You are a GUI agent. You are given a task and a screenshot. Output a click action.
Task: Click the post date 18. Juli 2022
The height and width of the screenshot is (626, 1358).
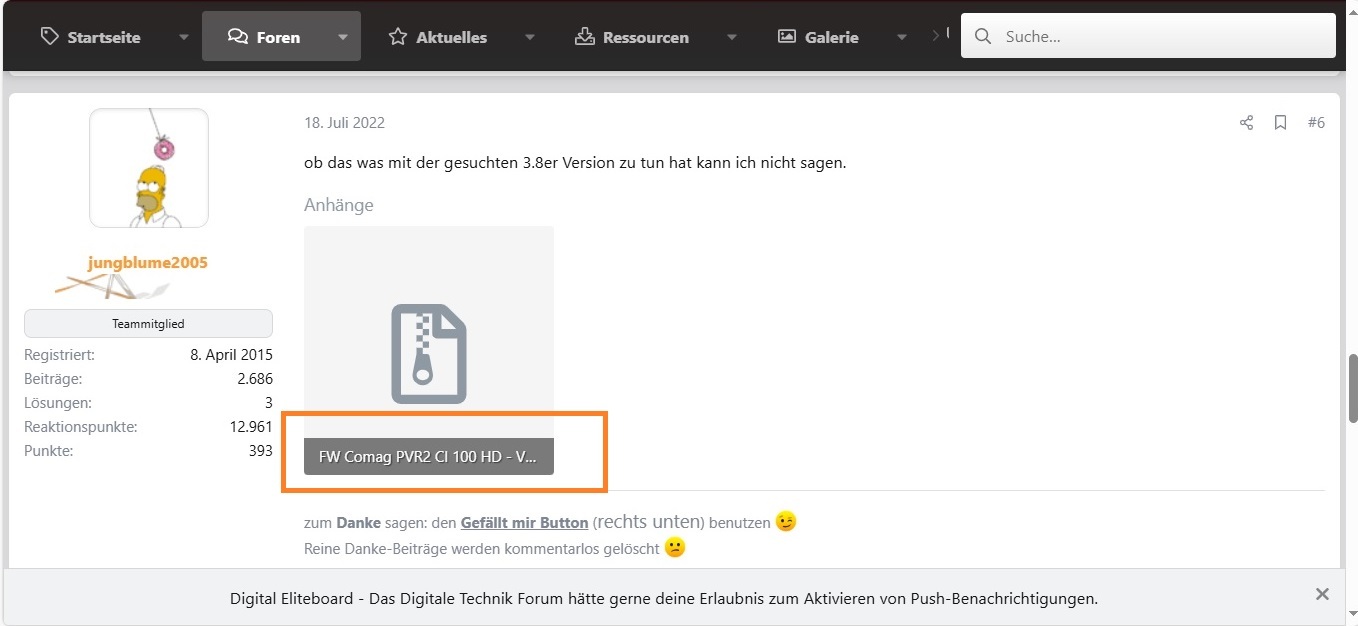[x=344, y=123]
